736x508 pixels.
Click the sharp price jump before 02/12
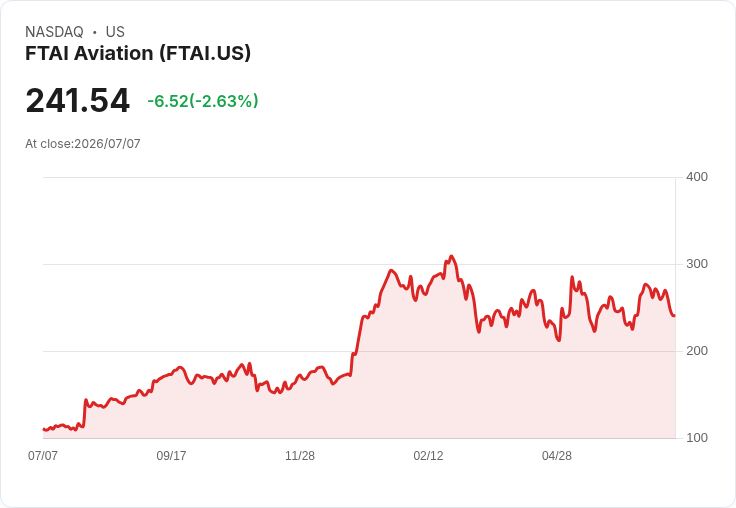coord(357,338)
